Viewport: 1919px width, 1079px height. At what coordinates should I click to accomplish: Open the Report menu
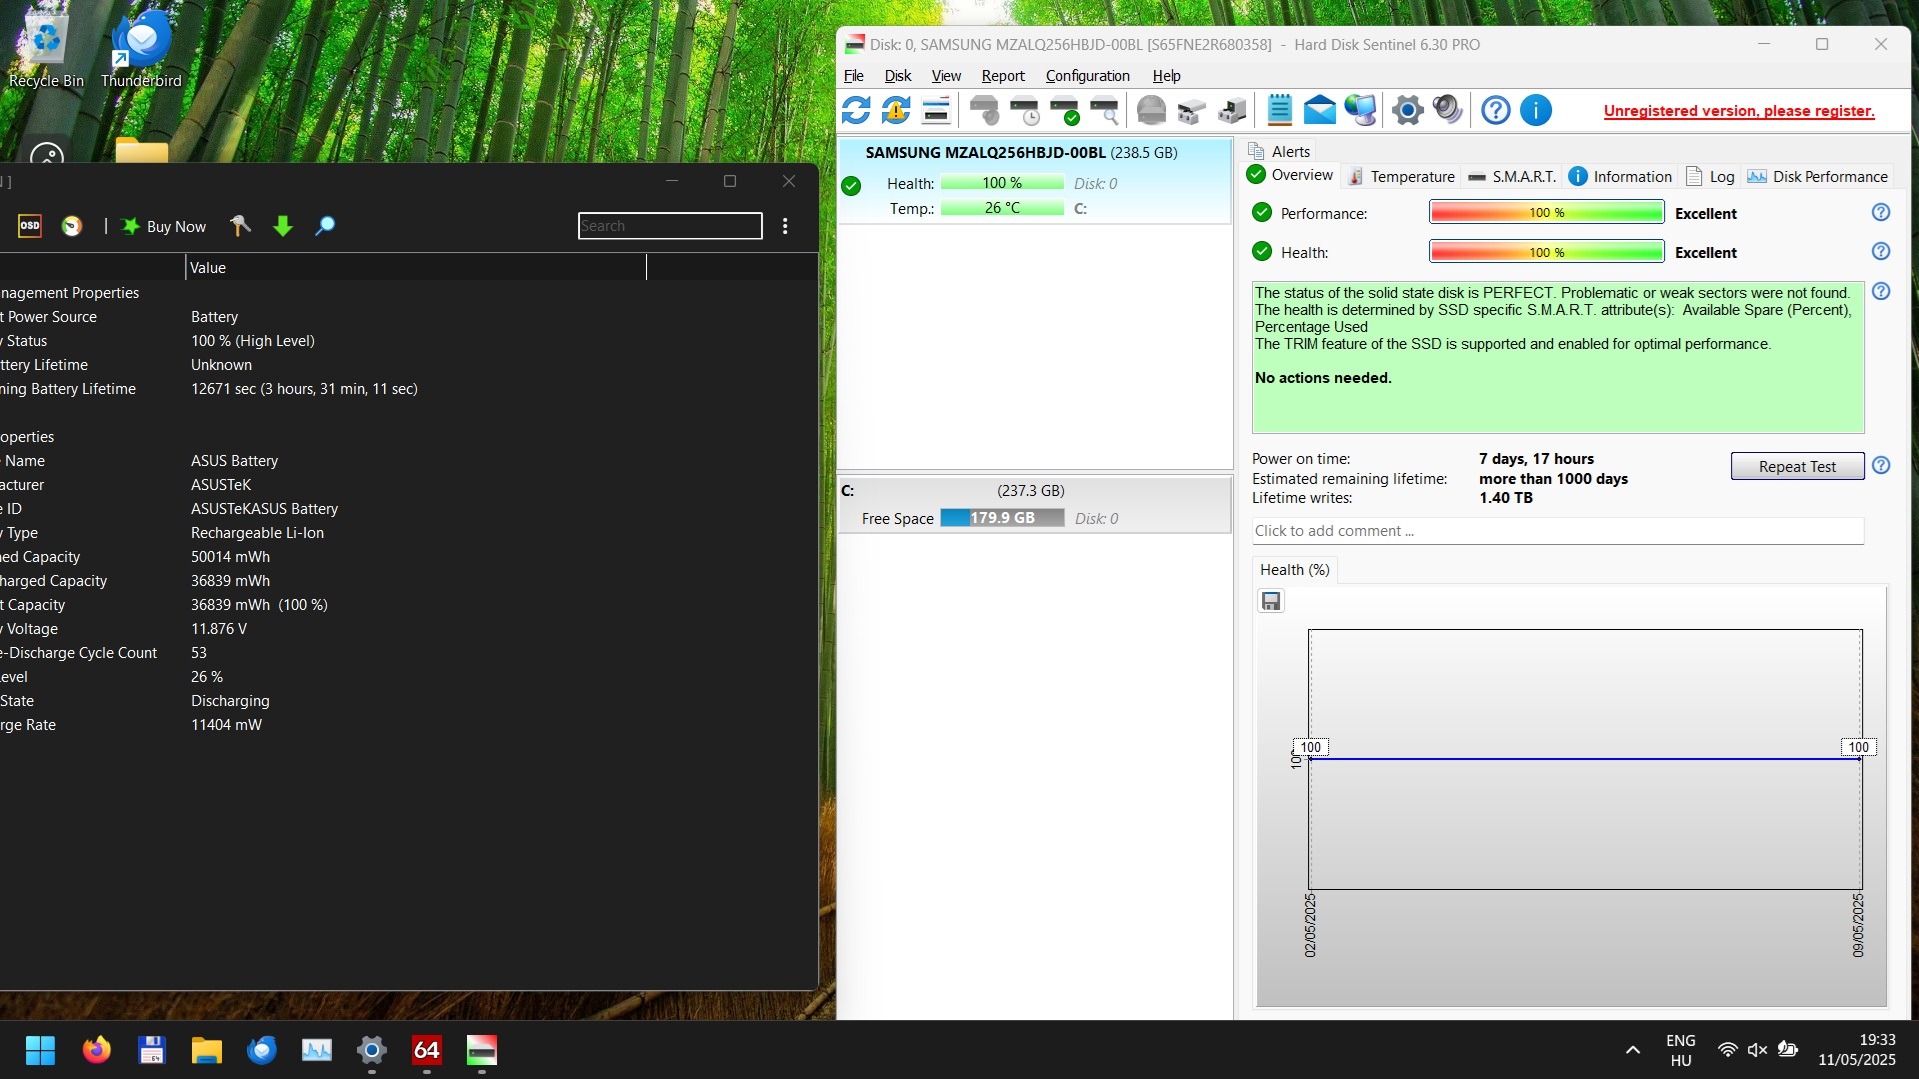click(1003, 76)
